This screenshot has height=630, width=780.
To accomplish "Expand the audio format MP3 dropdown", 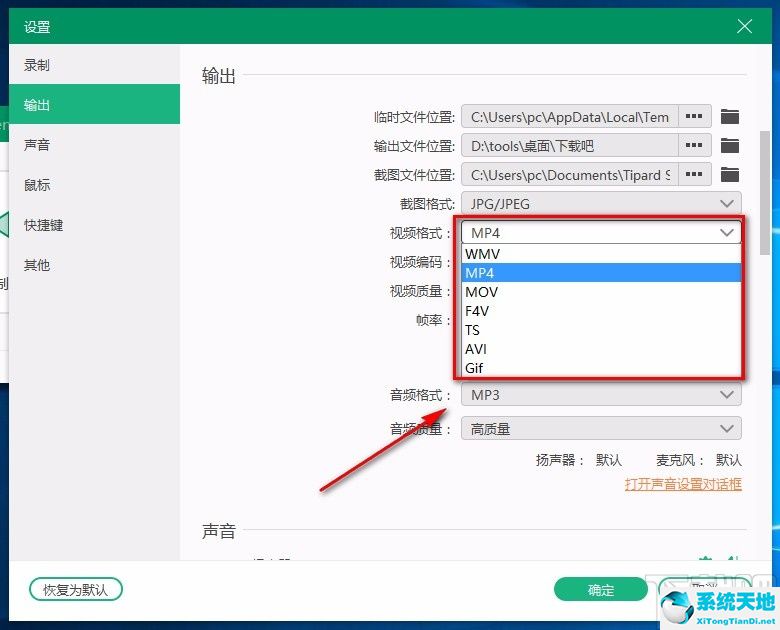I will [601, 395].
